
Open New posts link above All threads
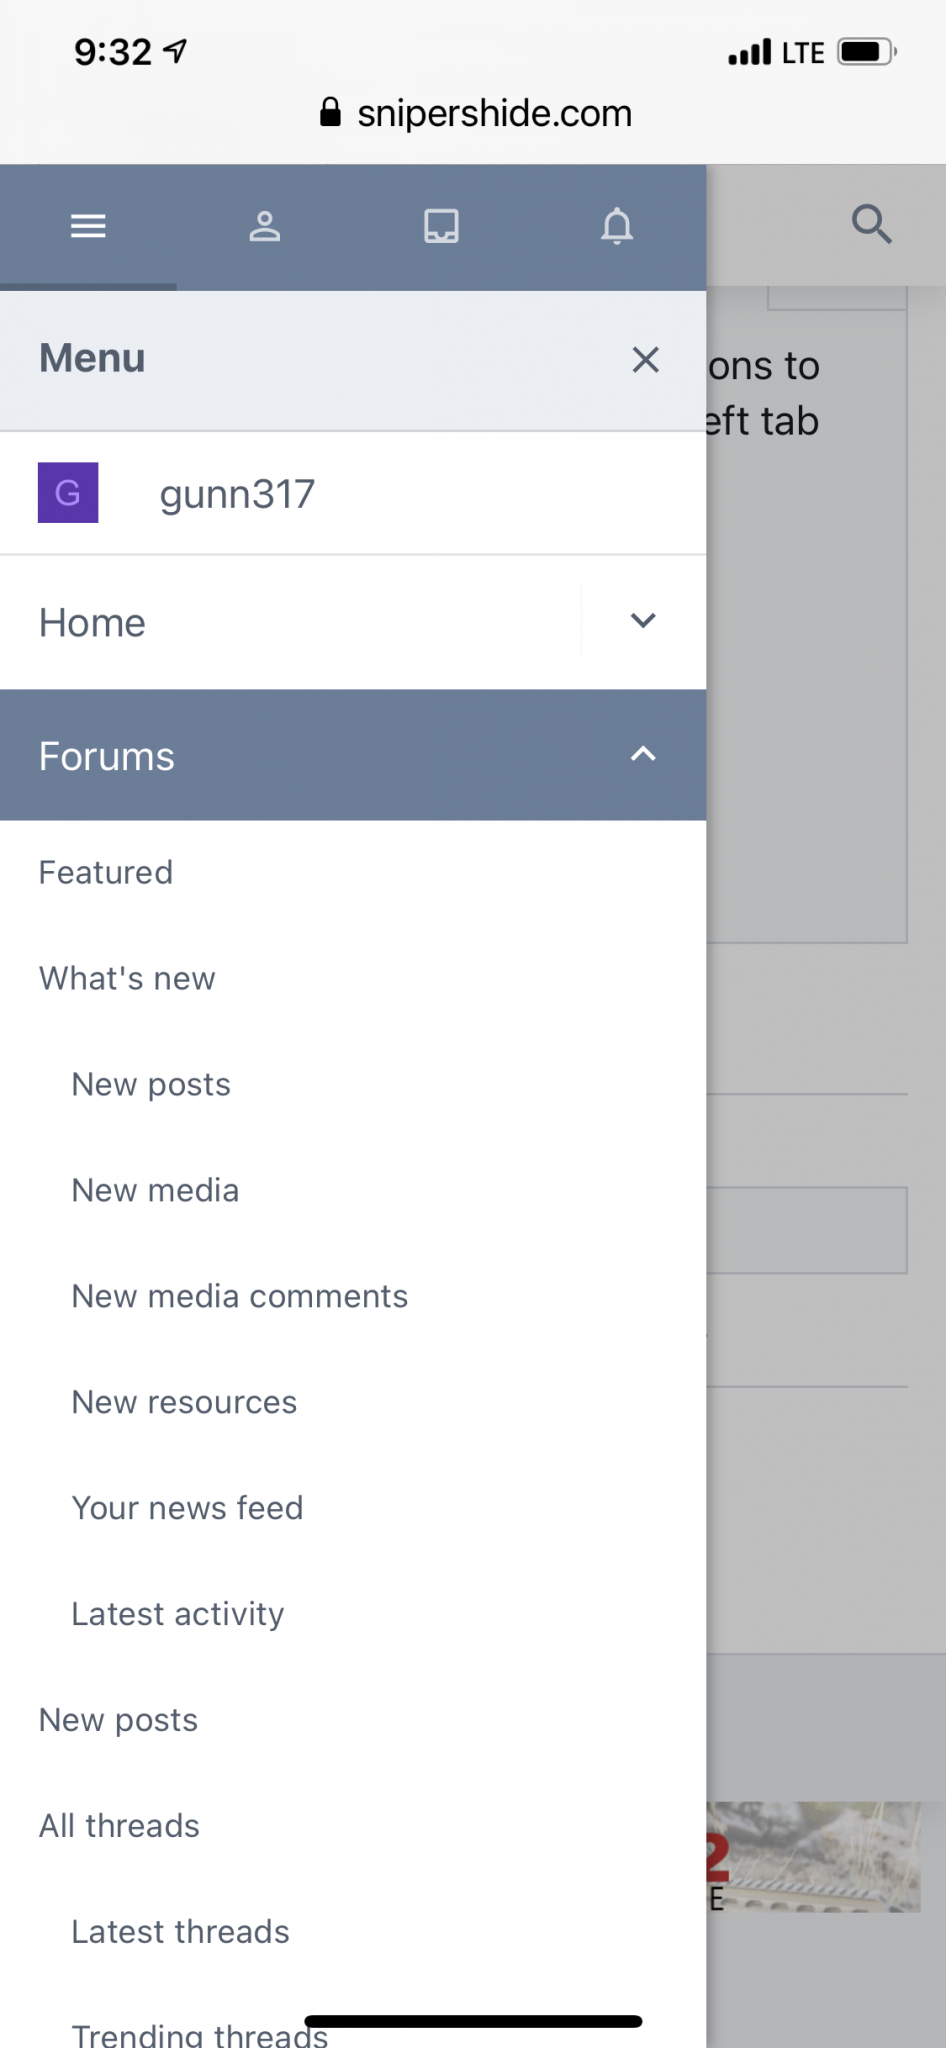[118, 1720]
